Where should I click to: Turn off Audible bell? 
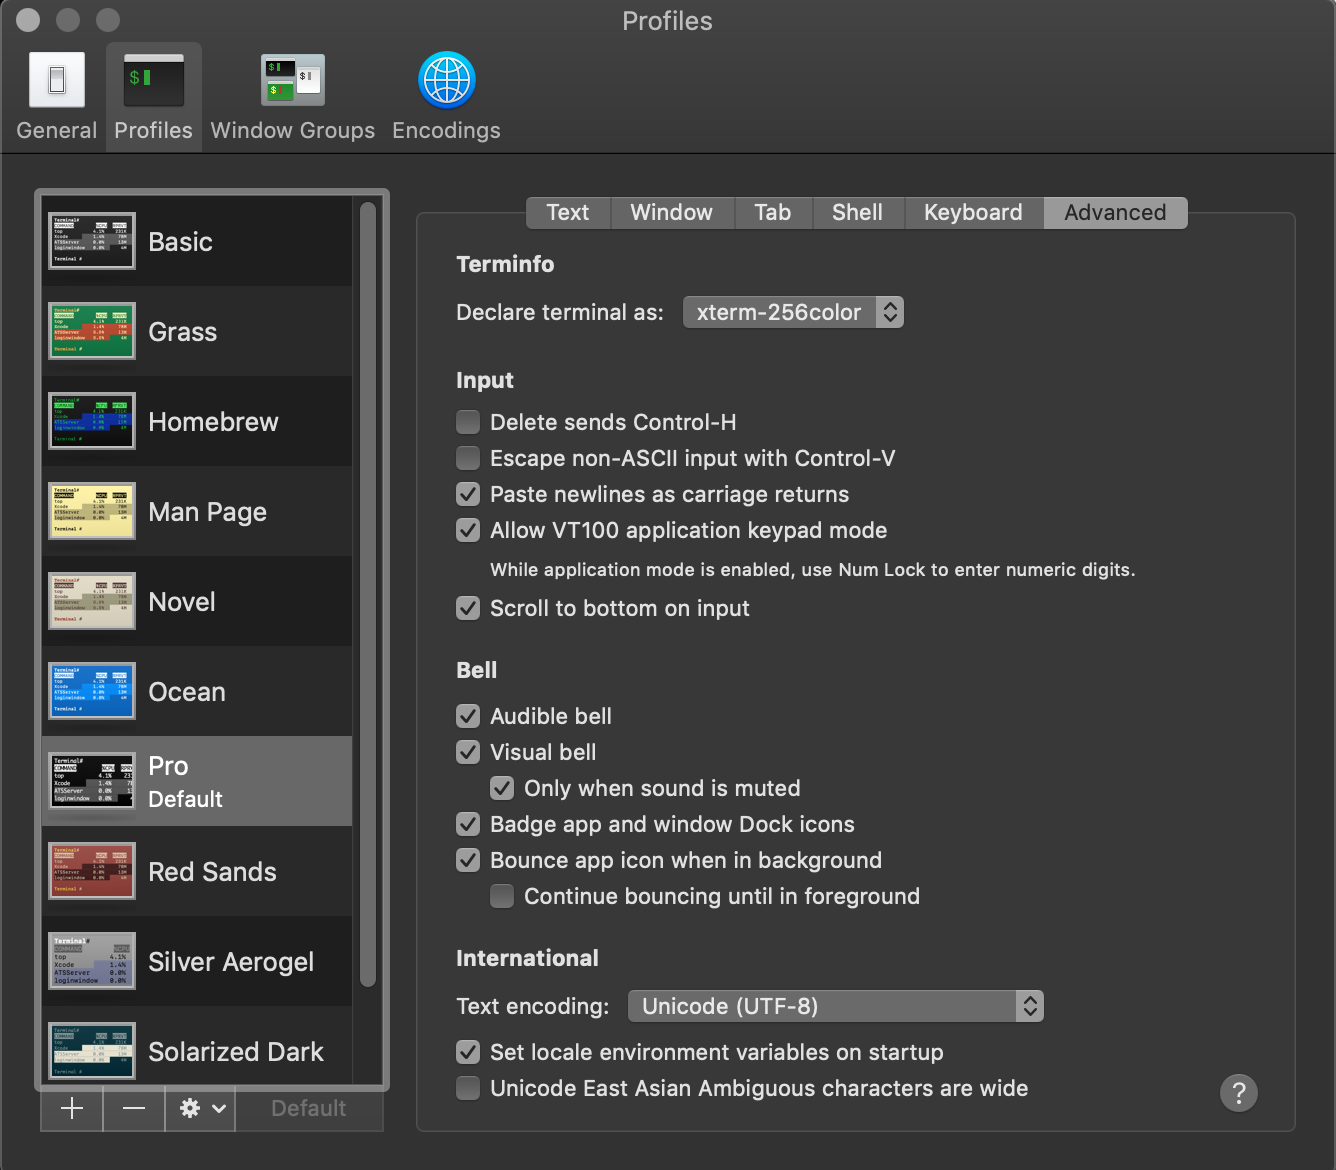(x=468, y=716)
